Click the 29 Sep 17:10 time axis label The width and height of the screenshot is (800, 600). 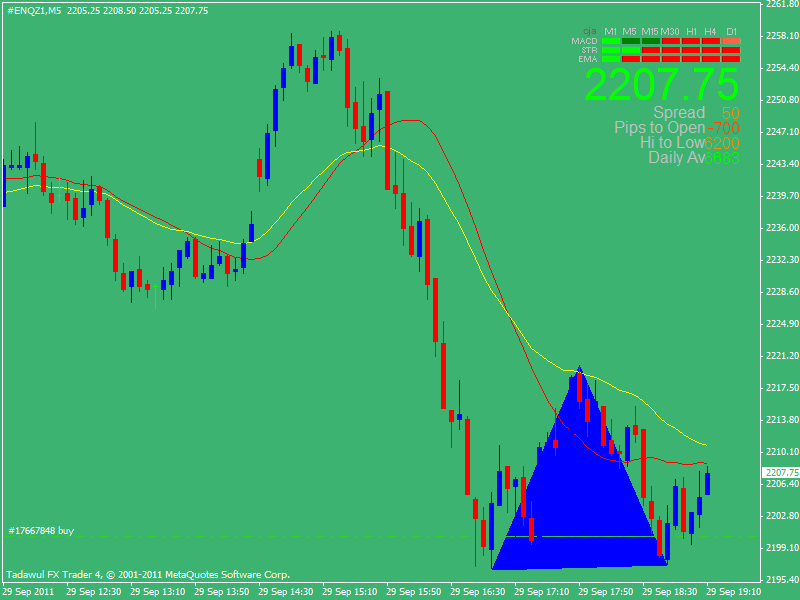(545, 592)
